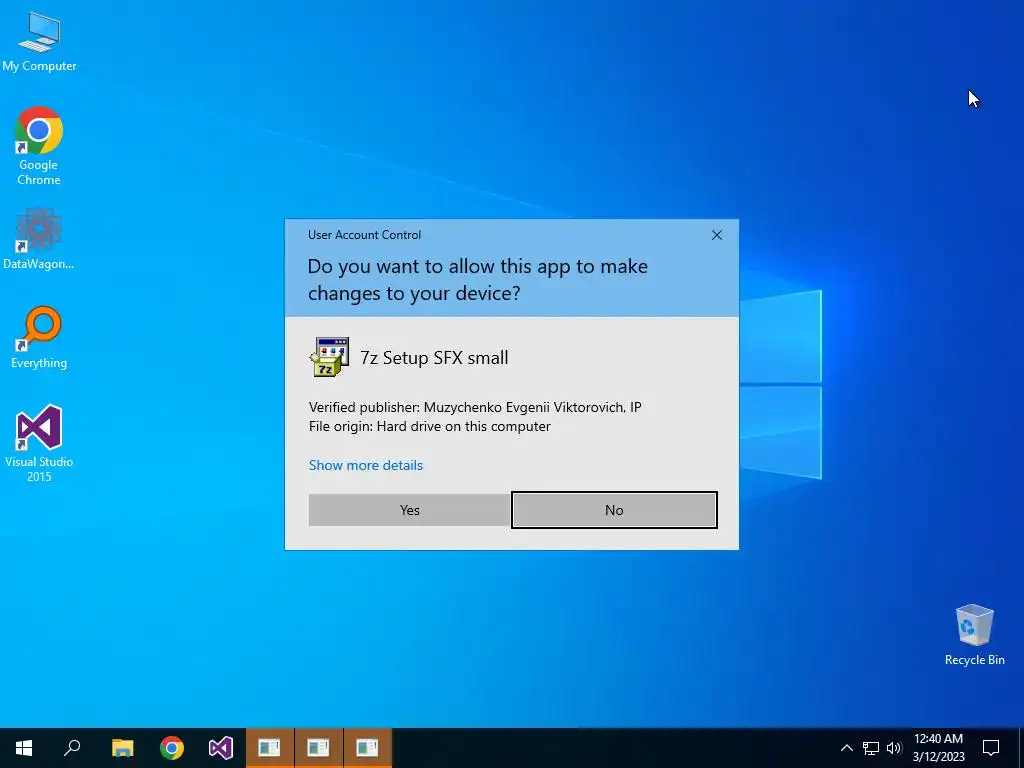Click the Verified publisher line
Screen dimensions: 1024x768
[x=475, y=407]
